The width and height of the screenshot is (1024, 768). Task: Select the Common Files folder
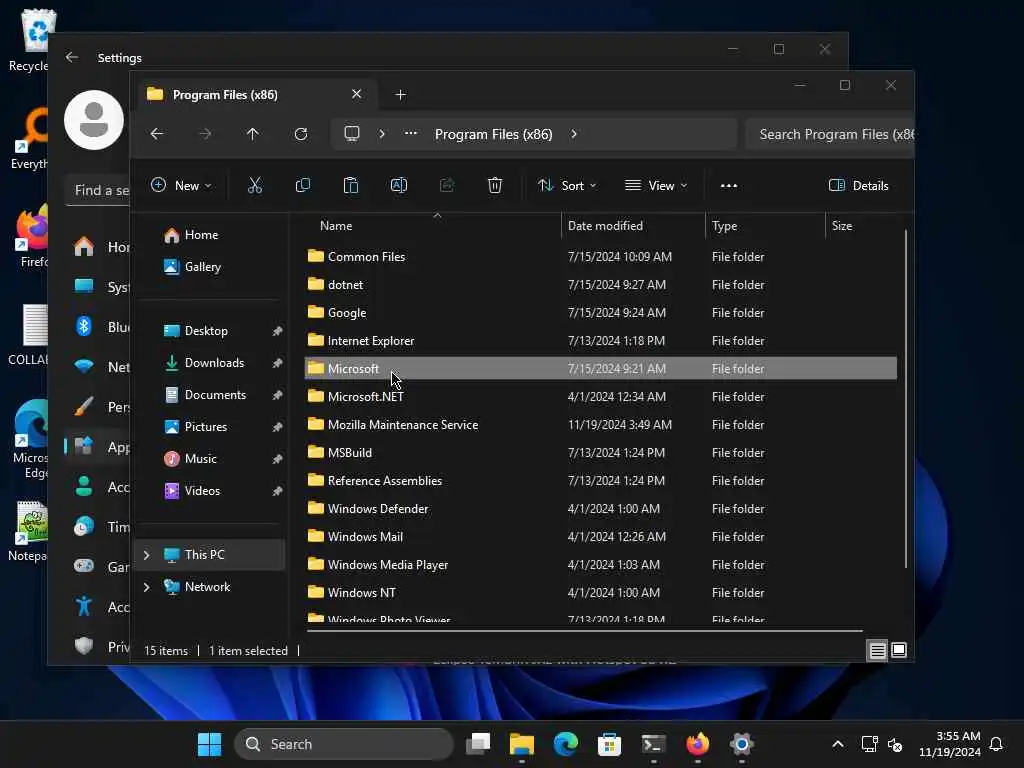pyautogui.click(x=600, y=257)
